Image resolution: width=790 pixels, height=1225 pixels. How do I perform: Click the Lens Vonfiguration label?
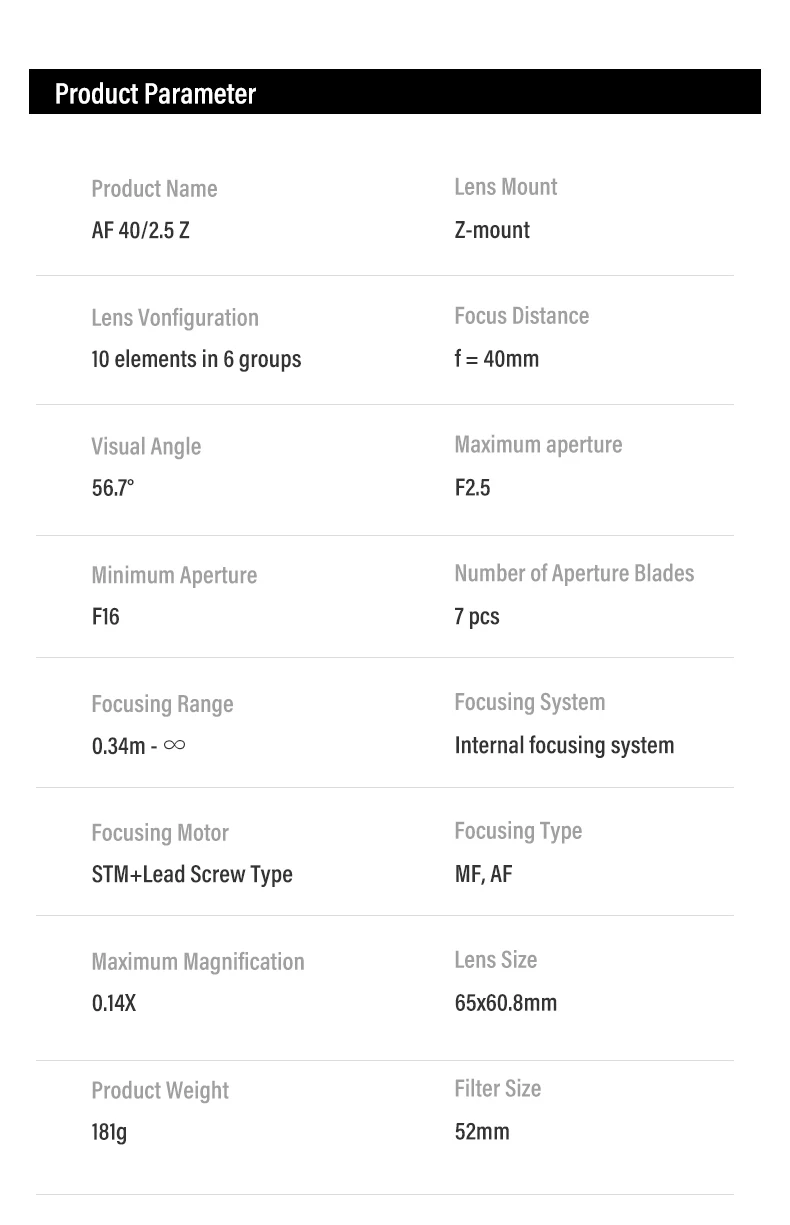[x=175, y=318]
